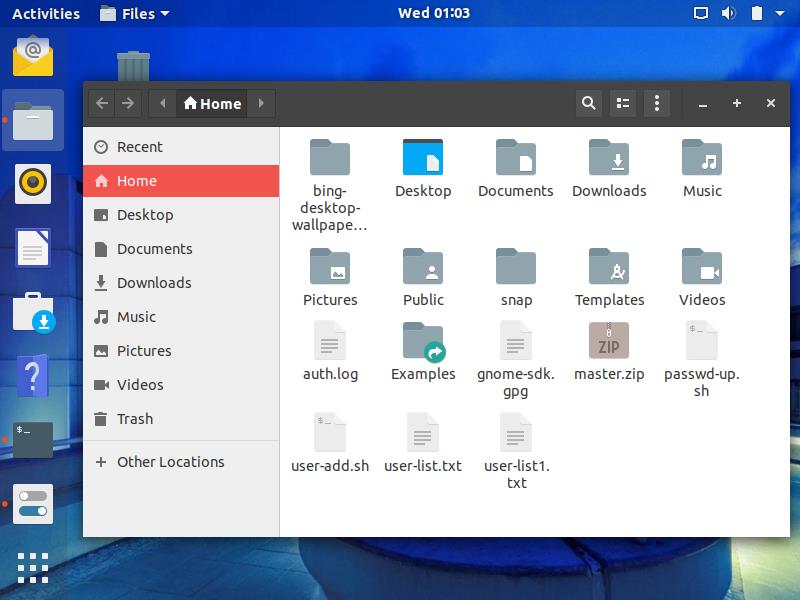Minimize the Files window
The height and width of the screenshot is (600, 800).
click(x=703, y=104)
